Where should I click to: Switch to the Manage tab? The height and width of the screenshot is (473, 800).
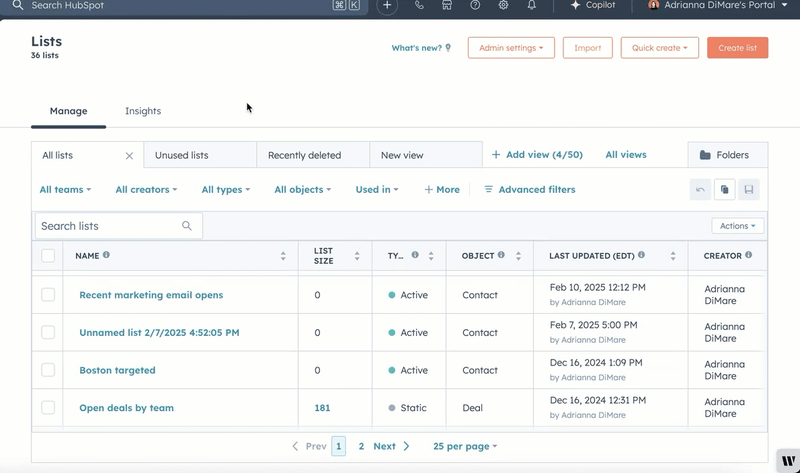tap(68, 111)
